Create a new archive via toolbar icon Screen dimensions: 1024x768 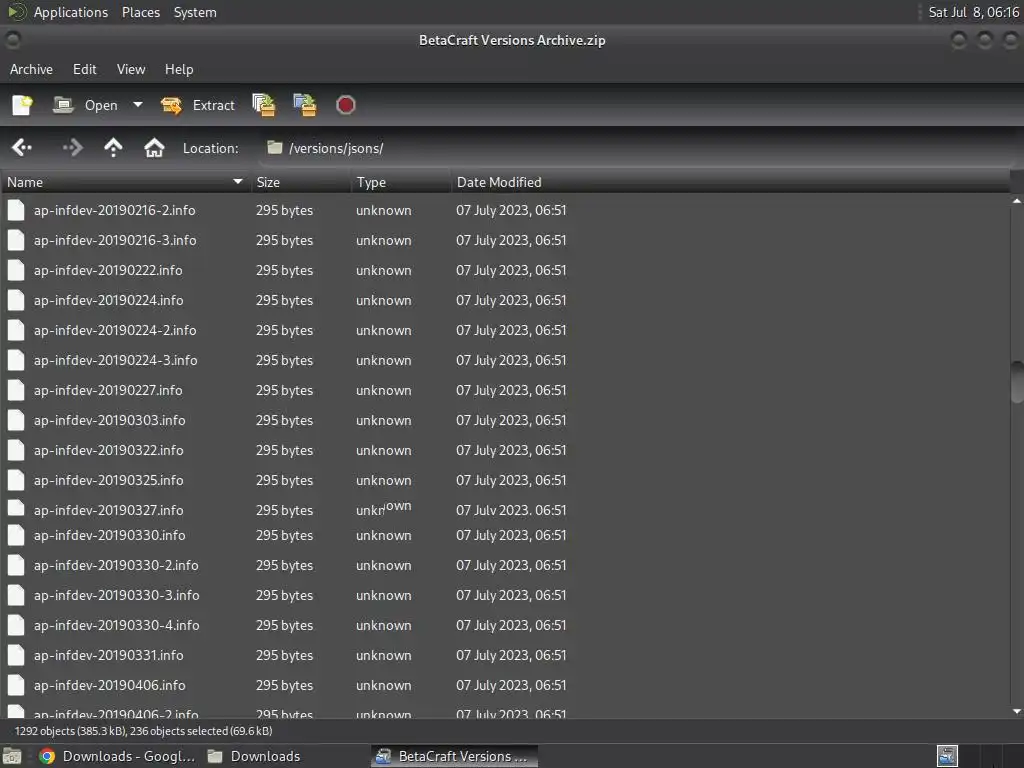coord(22,105)
